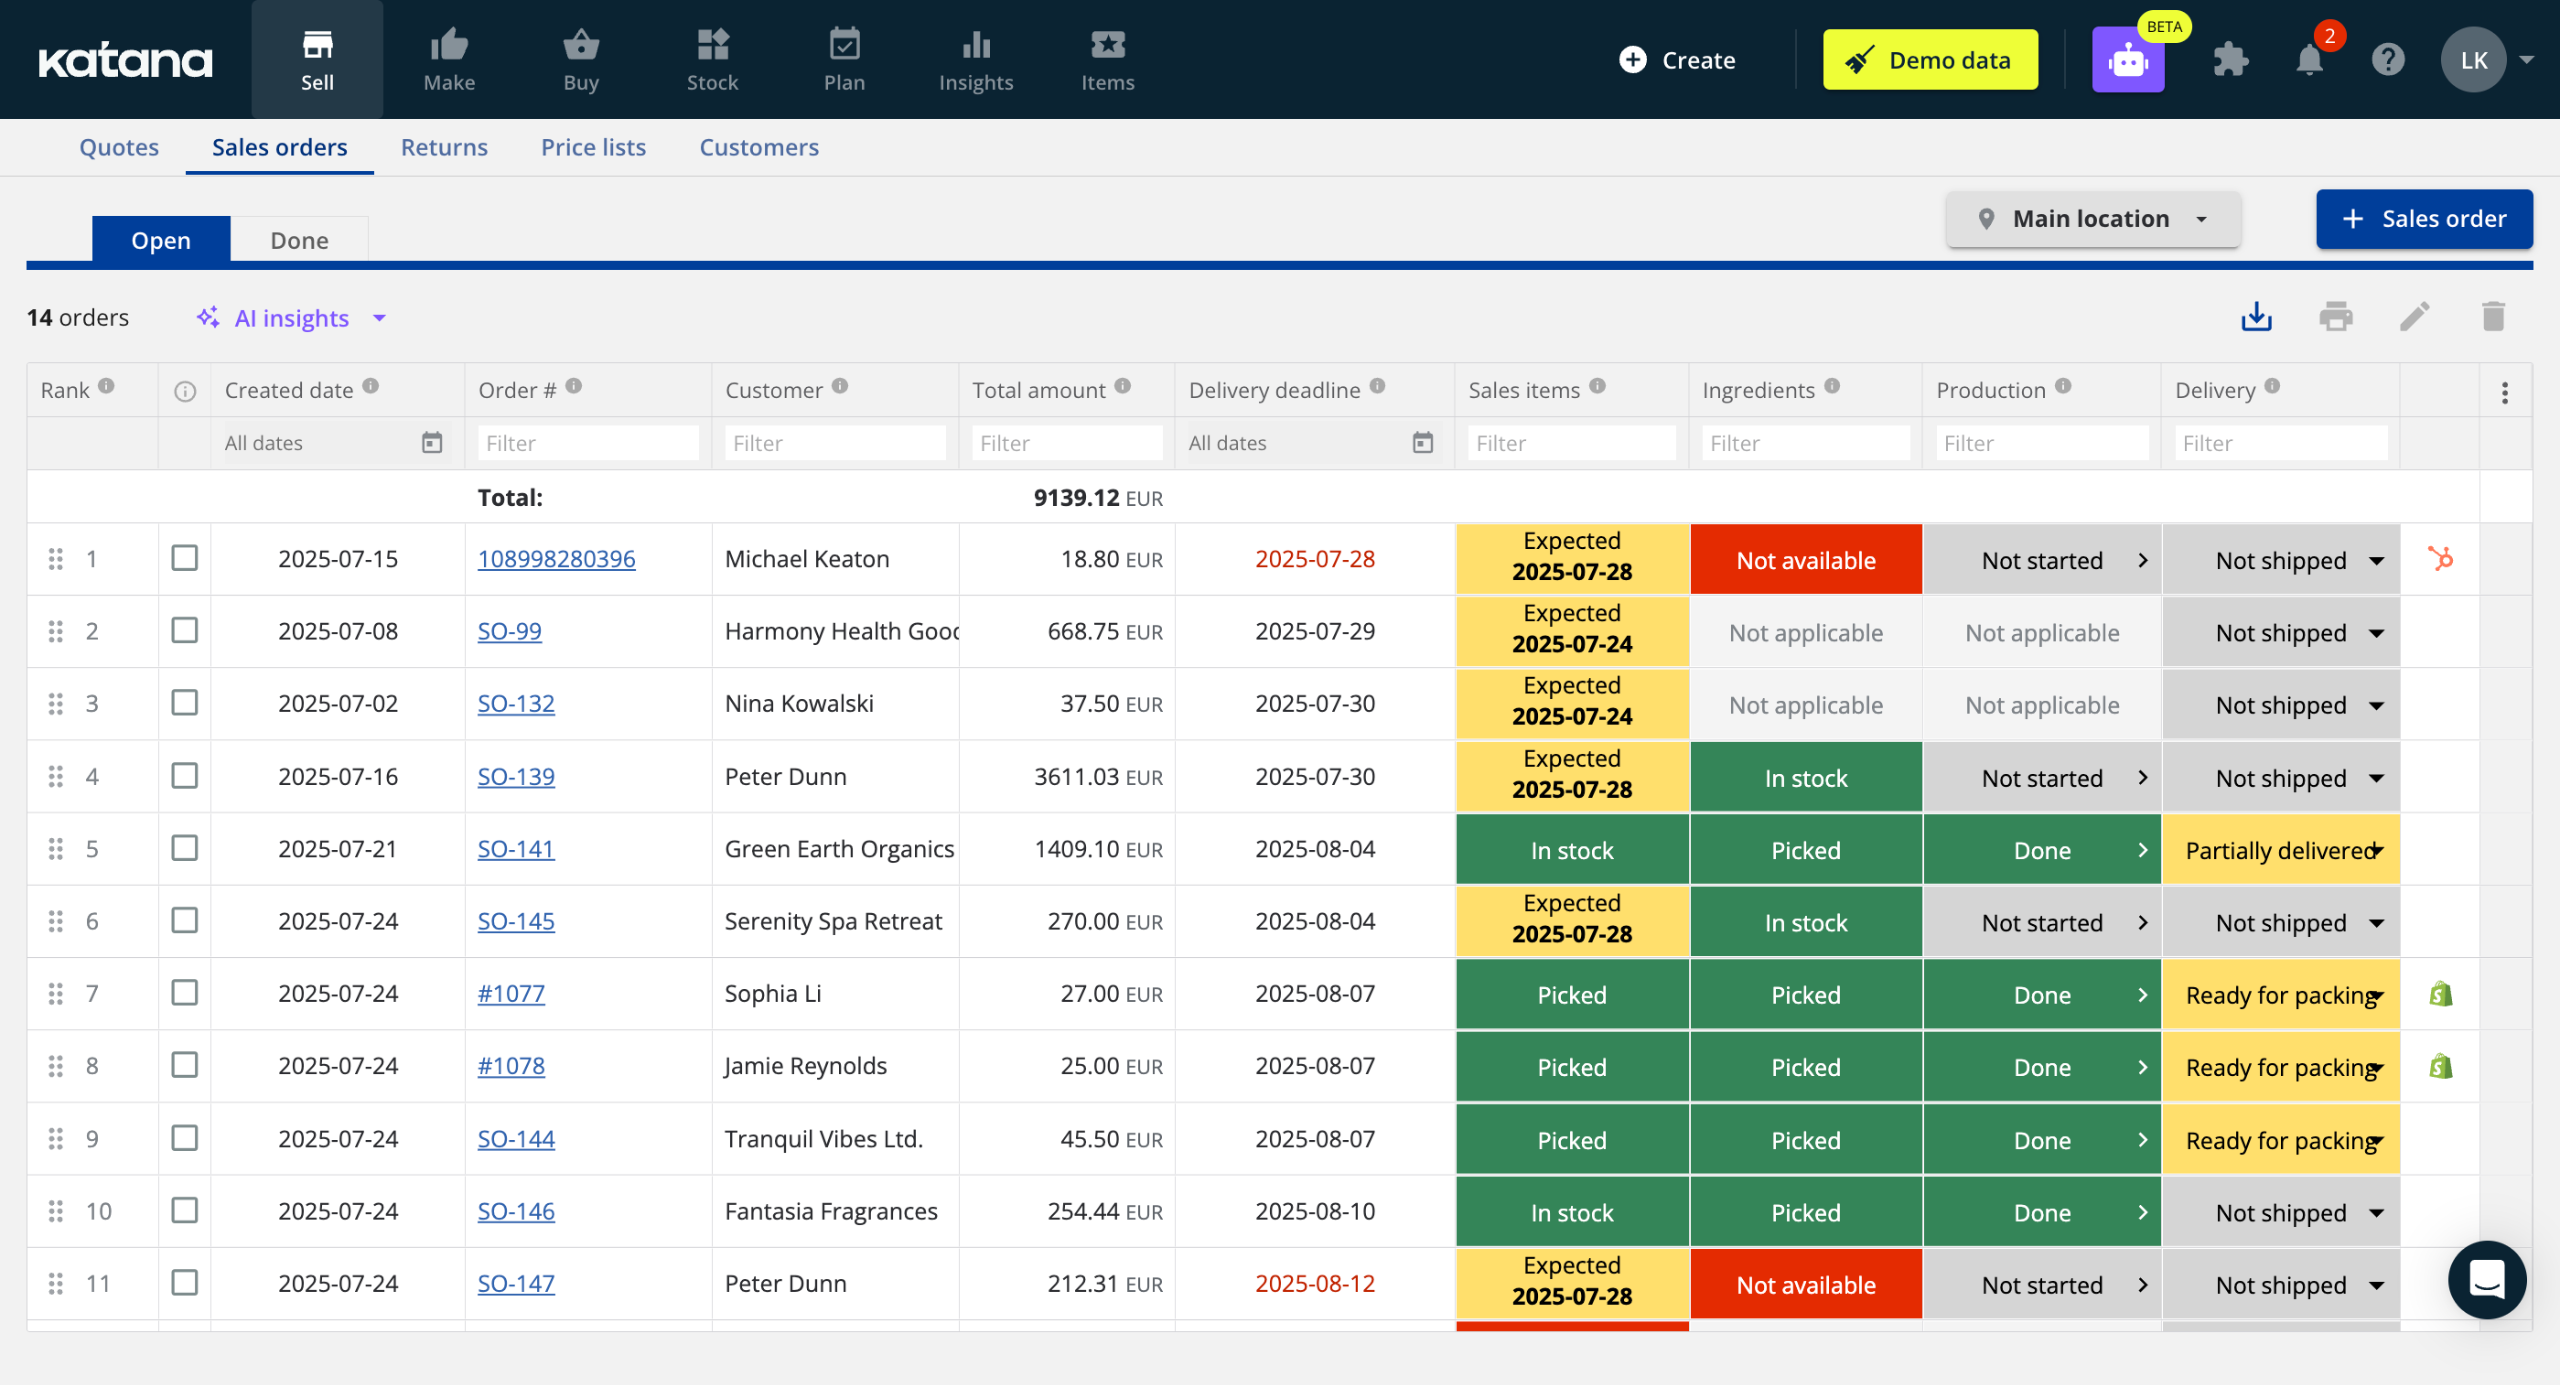Switch to the Done orders tab
The height and width of the screenshot is (1385, 2560).
click(x=299, y=240)
